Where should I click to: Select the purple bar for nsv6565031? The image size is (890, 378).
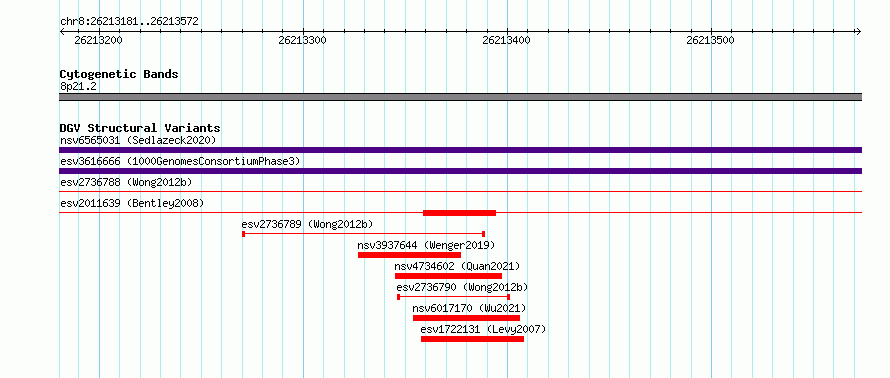coord(460,150)
